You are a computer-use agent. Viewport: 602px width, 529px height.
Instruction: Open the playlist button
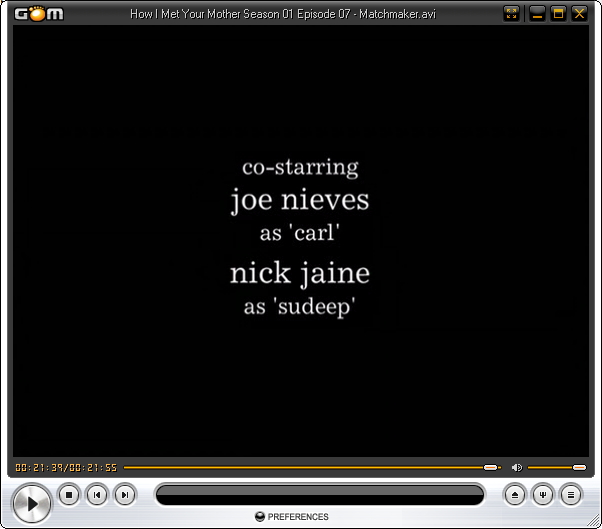click(x=571, y=495)
